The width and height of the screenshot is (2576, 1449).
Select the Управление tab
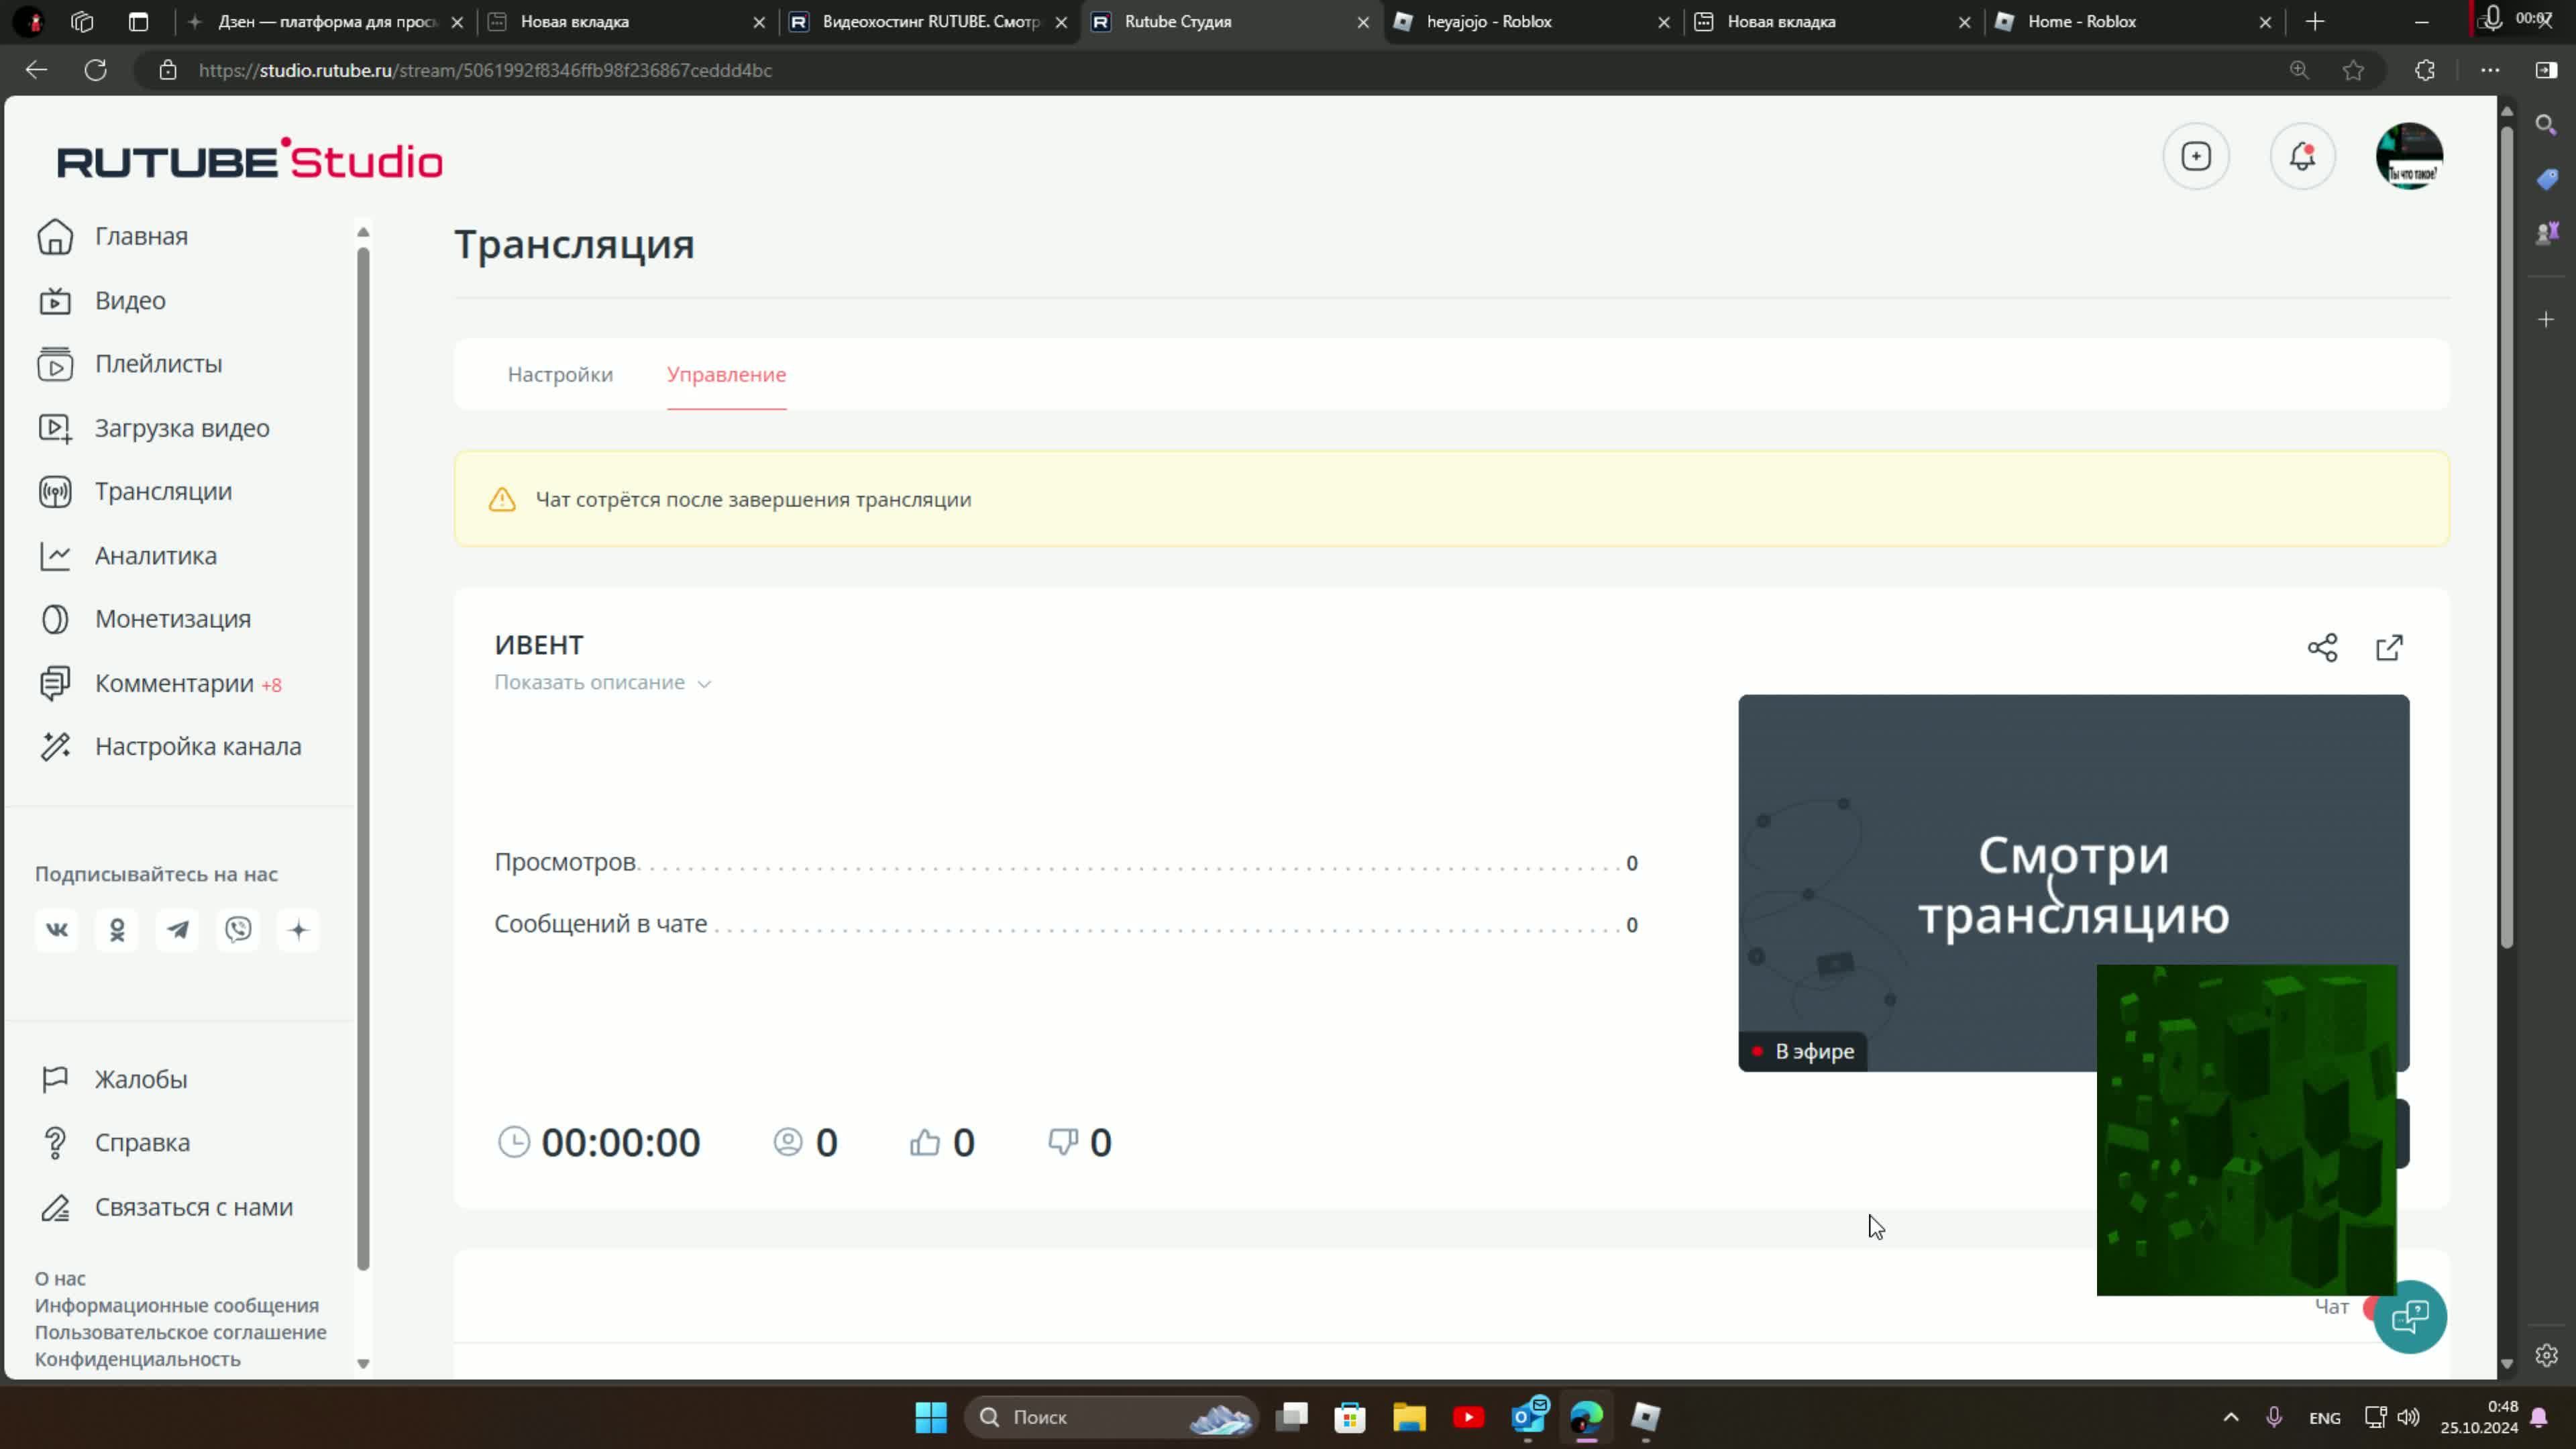pyautogui.click(x=726, y=375)
